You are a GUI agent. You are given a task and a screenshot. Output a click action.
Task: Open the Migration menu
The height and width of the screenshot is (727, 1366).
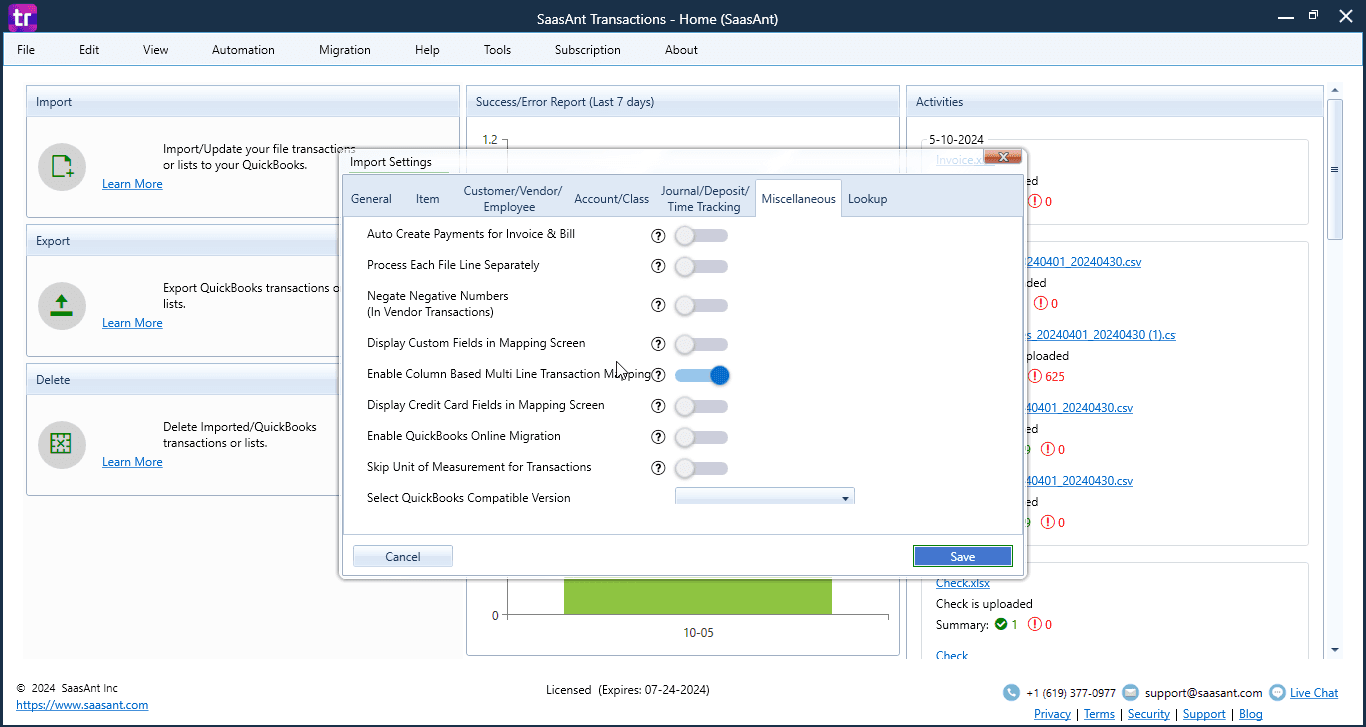[345, 49]
